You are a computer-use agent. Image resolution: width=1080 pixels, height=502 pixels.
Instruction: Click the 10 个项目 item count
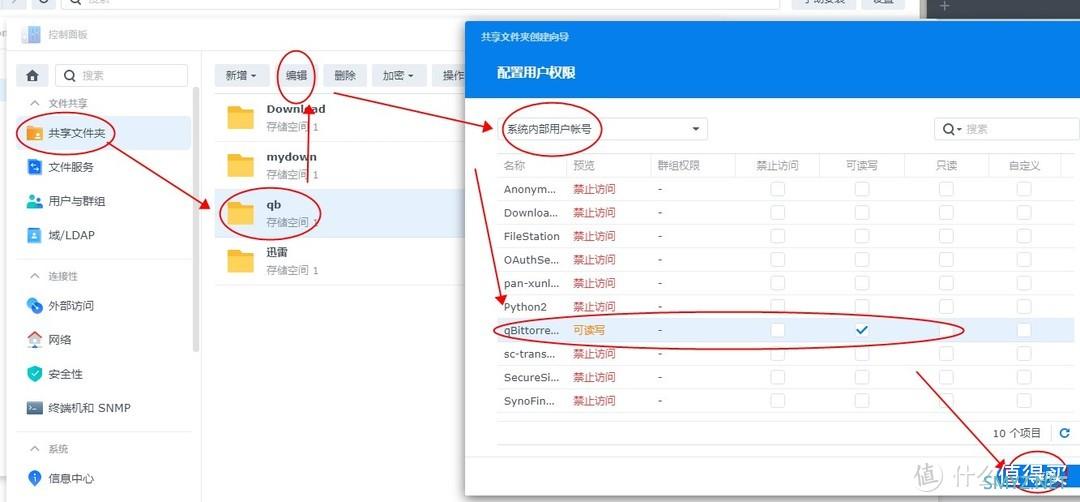point(1017,433)
